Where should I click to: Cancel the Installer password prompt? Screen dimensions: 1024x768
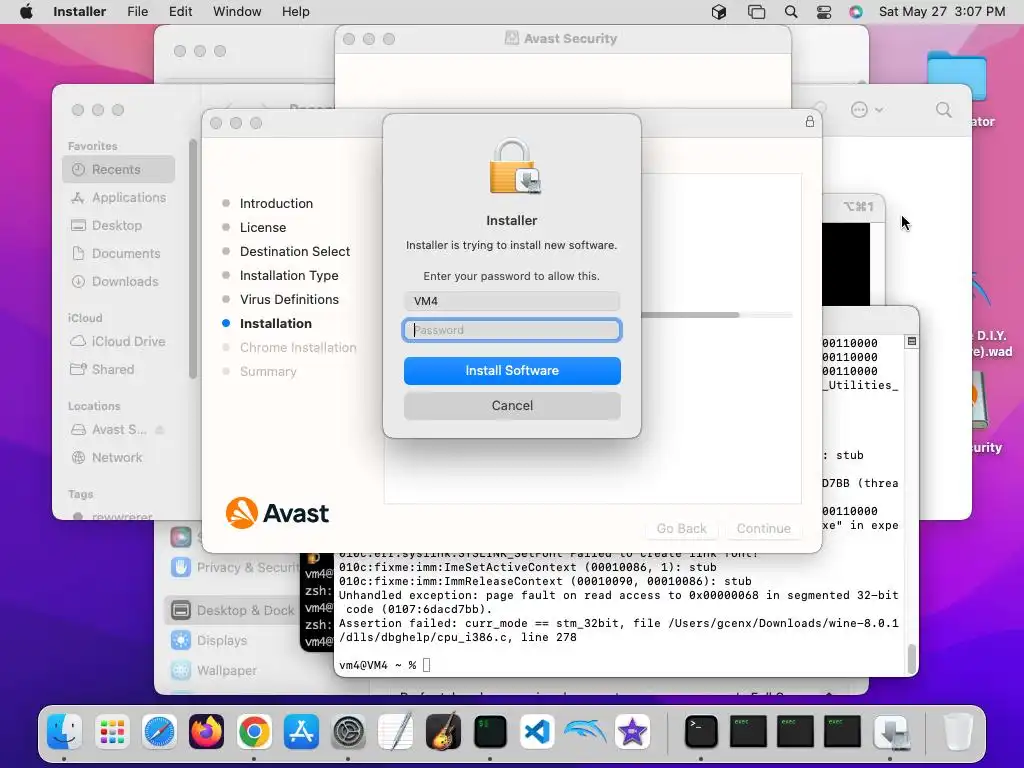coord(512,406)
